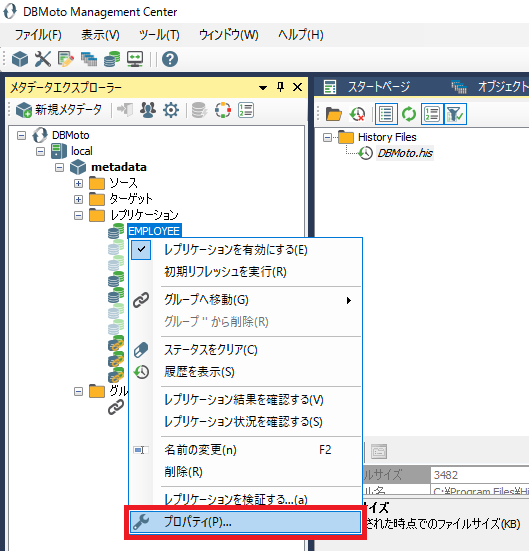The height and width of the screenshot is (551, 529).
Task: Click the script editor pencil toolbar icon
Action: [66, 59]
